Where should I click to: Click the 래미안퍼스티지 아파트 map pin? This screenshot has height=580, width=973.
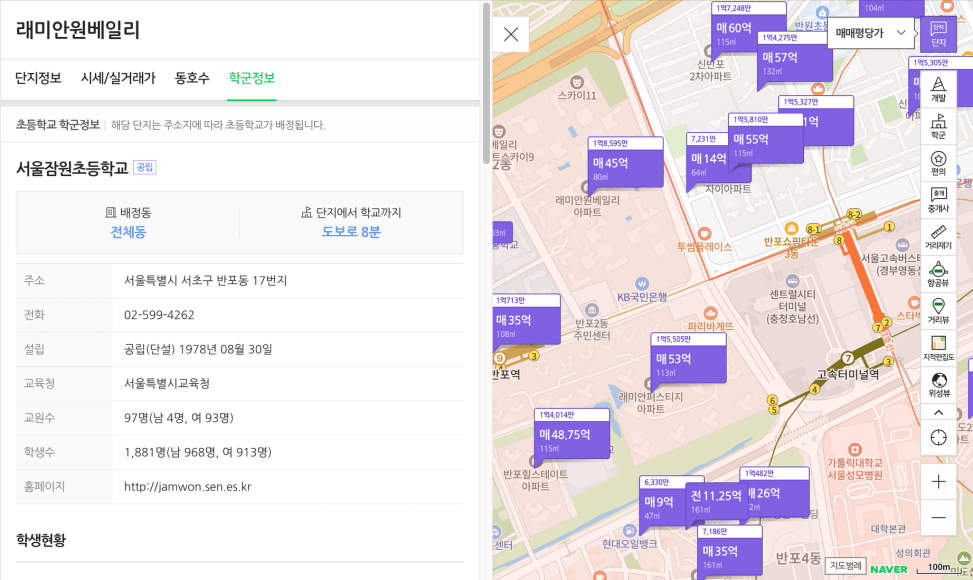point(649,383)
